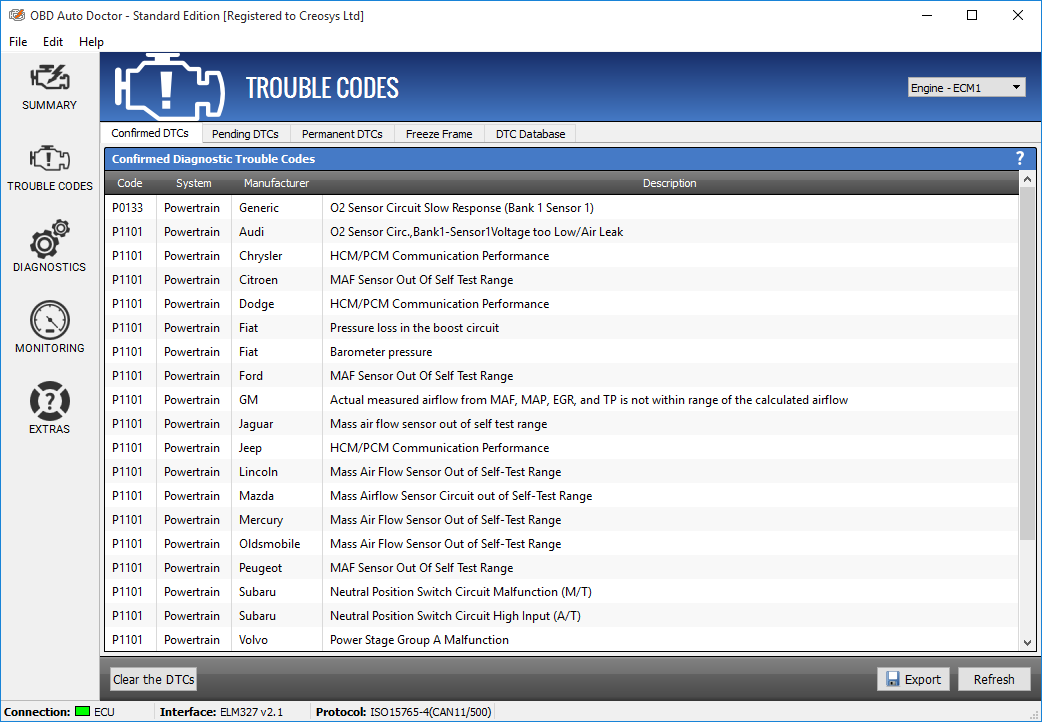This screenshot has height=722, width=1042.
Task: Select the GM manufacturer row
Action: tap(562, 400)
